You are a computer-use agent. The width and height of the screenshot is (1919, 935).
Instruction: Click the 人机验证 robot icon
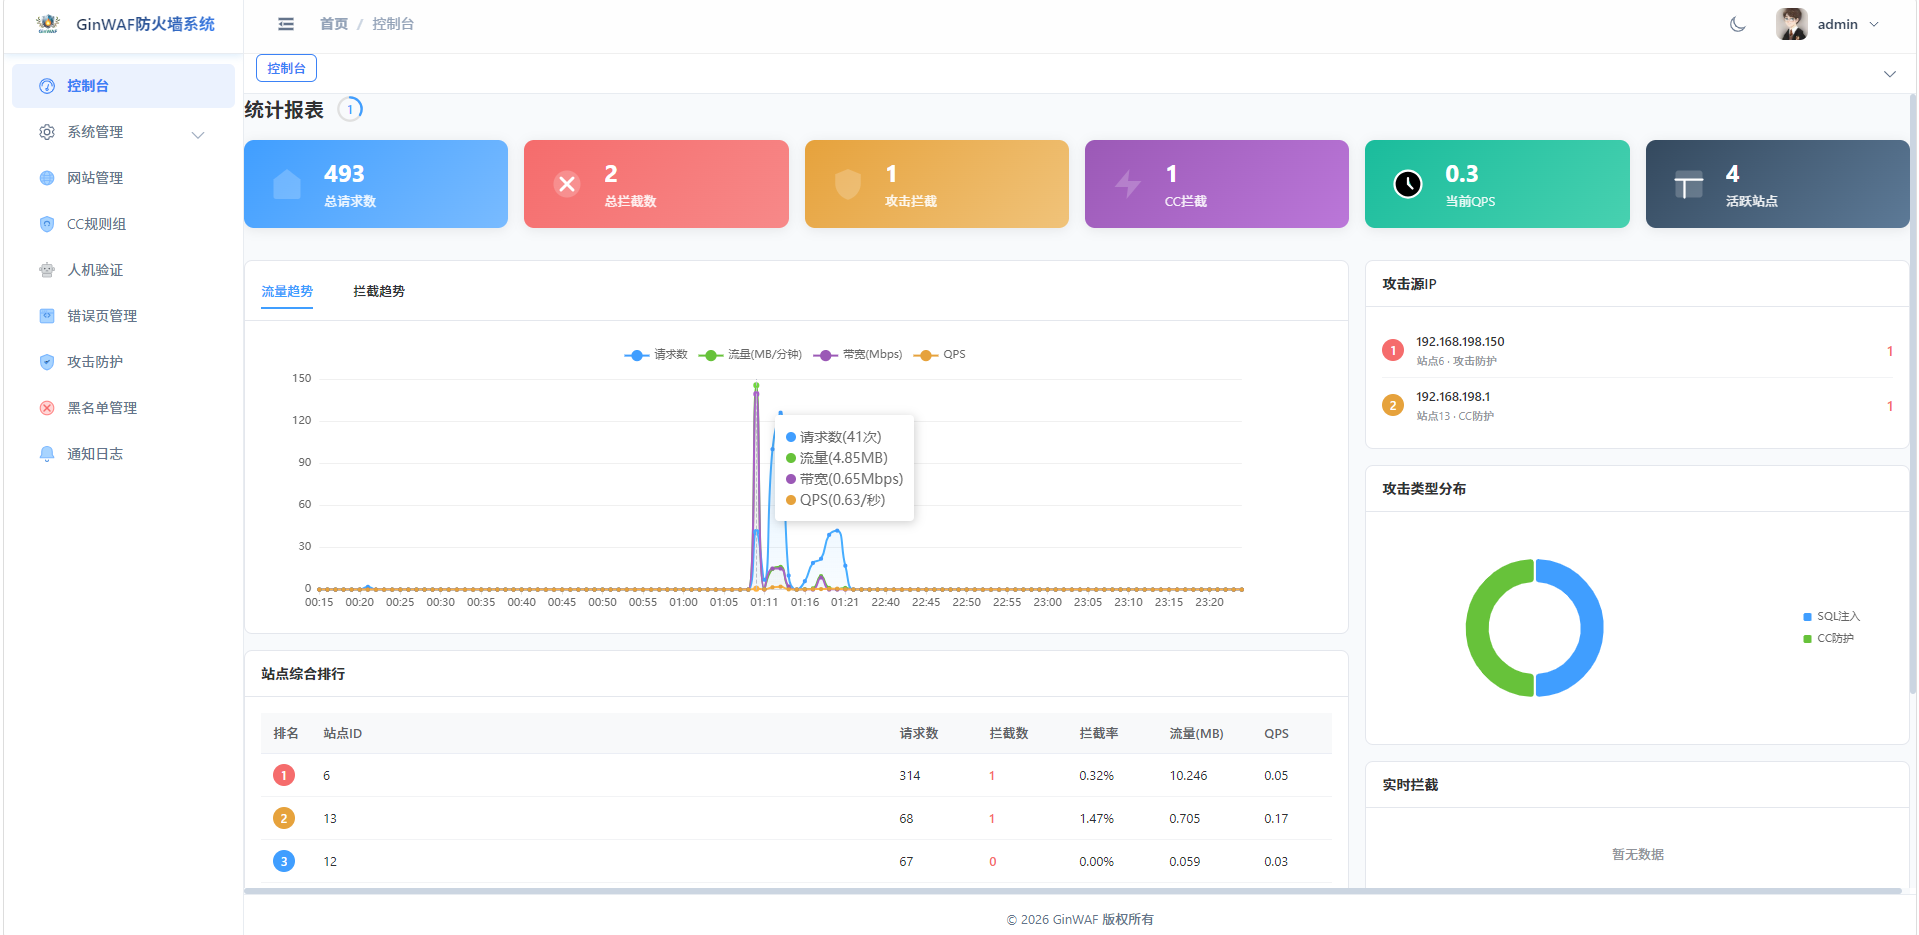coord(47,270)
